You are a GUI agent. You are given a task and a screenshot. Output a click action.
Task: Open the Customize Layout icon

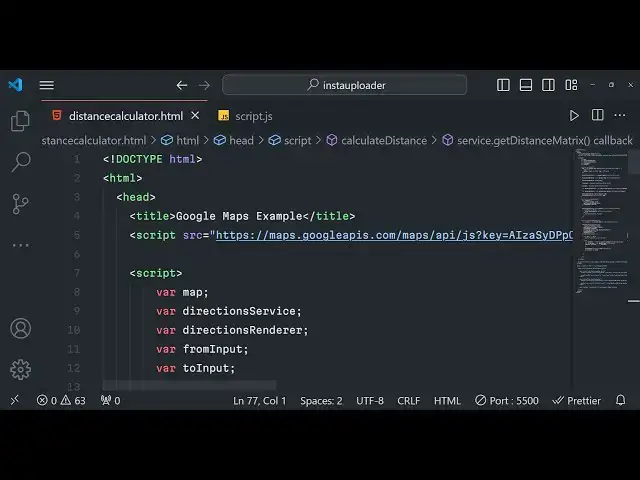(571, 85)
